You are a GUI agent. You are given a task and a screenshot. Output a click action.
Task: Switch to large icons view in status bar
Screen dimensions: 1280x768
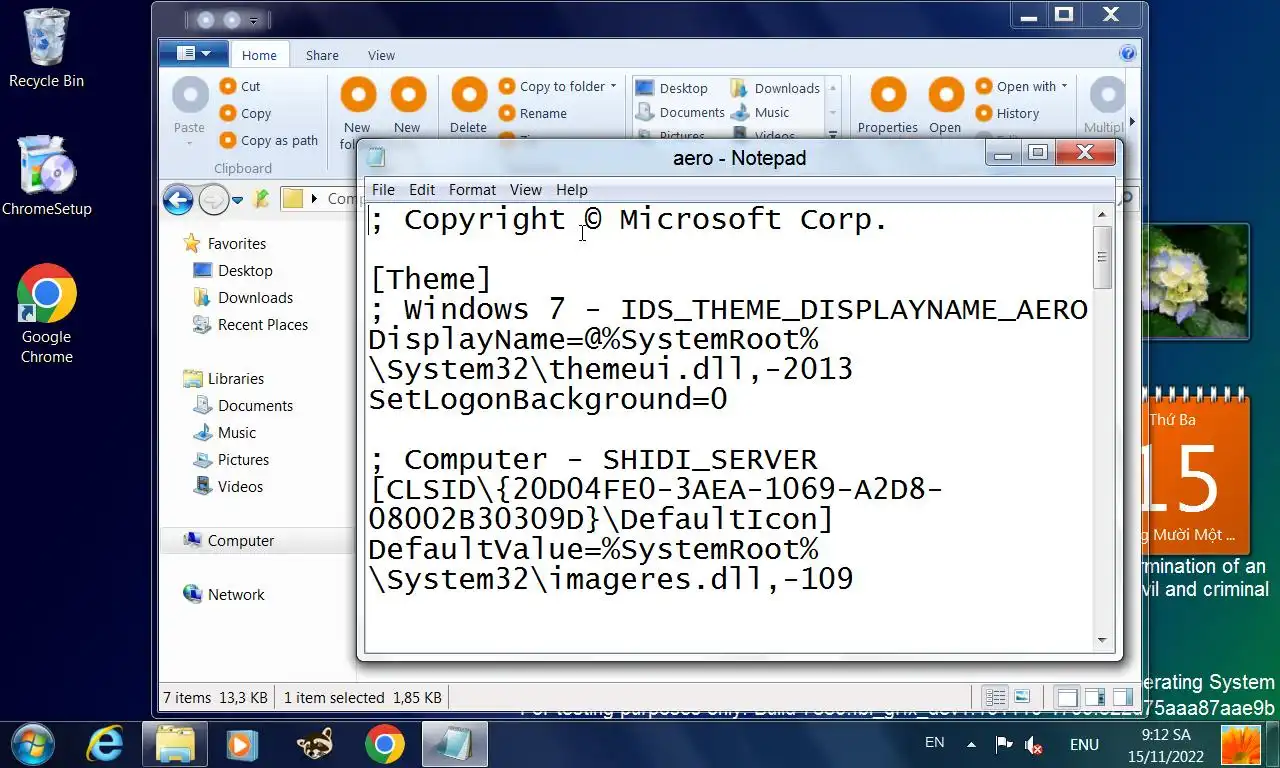(x=1021, y=697)
